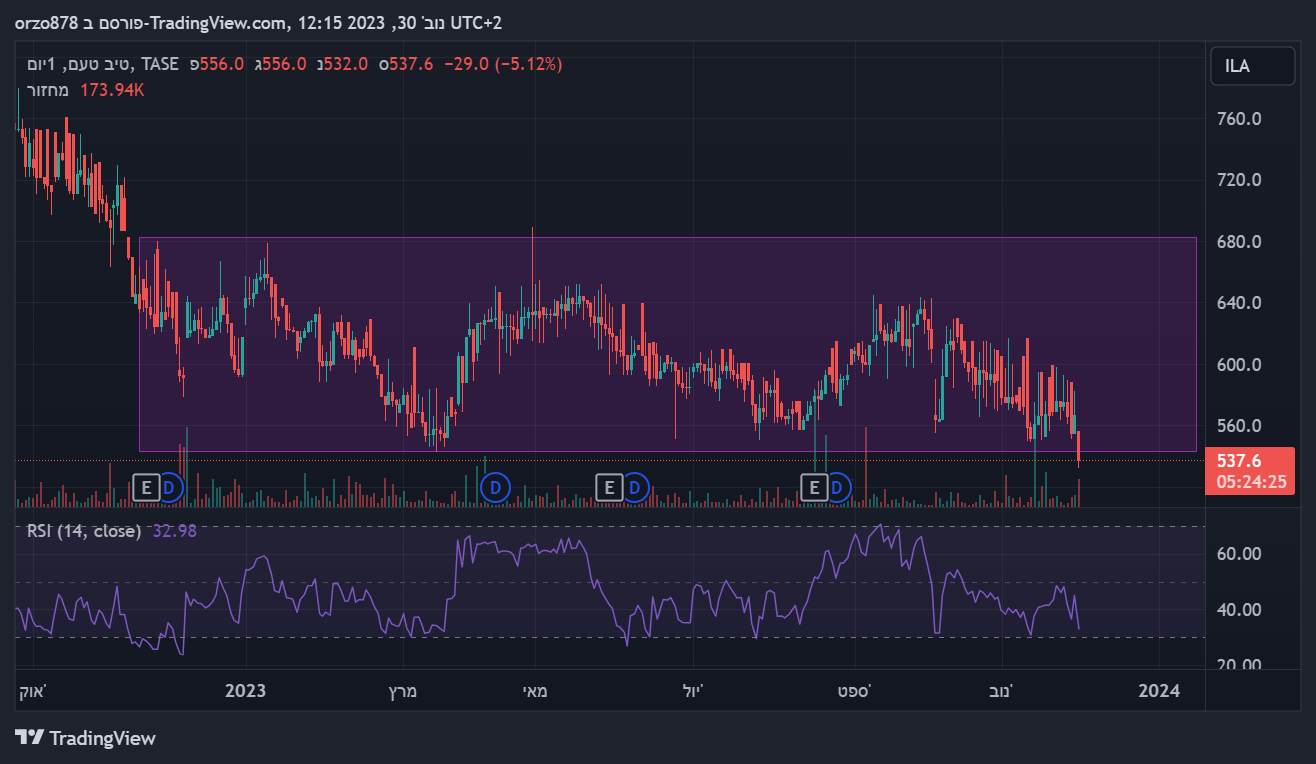Screen dimensions: 1316x764
Task: Click the red 537.6 current price label
Action: 1236,461
